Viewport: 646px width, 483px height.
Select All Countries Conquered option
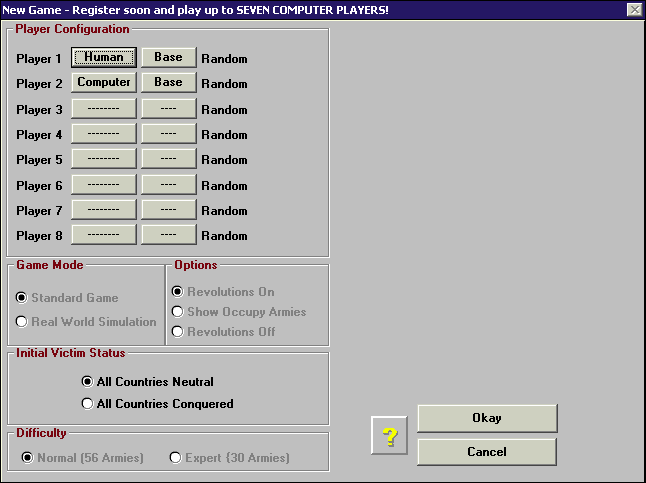[x=87, y=404]
